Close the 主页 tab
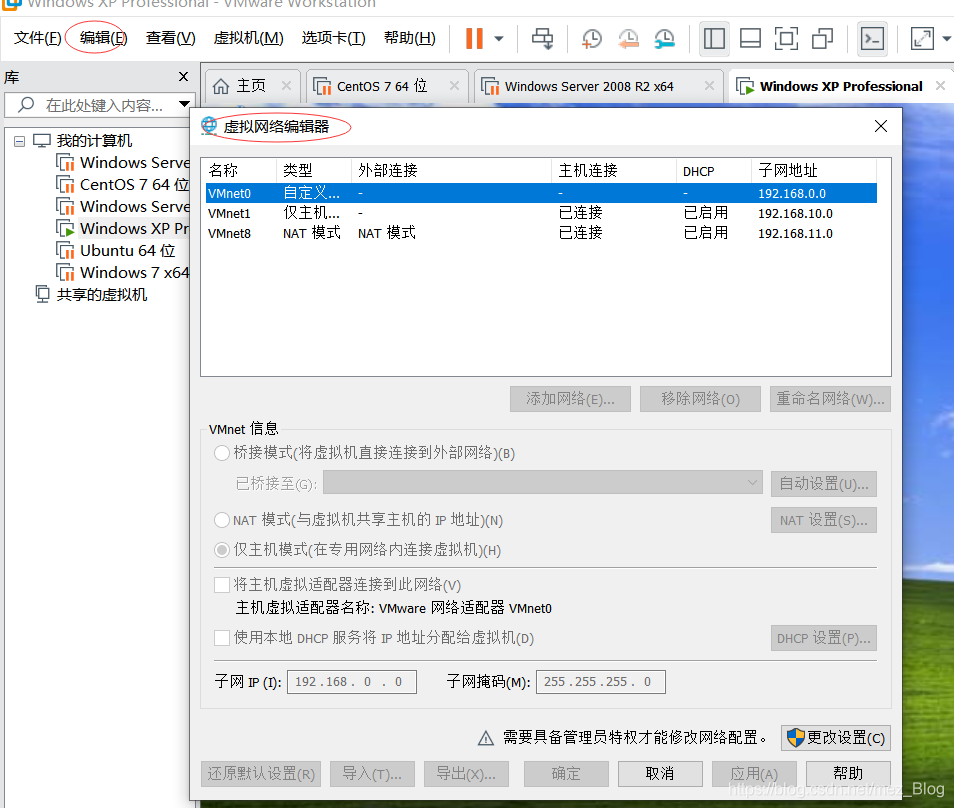Image resolution: width=954 pixels, height=808 pixels. tap(287, 86)
